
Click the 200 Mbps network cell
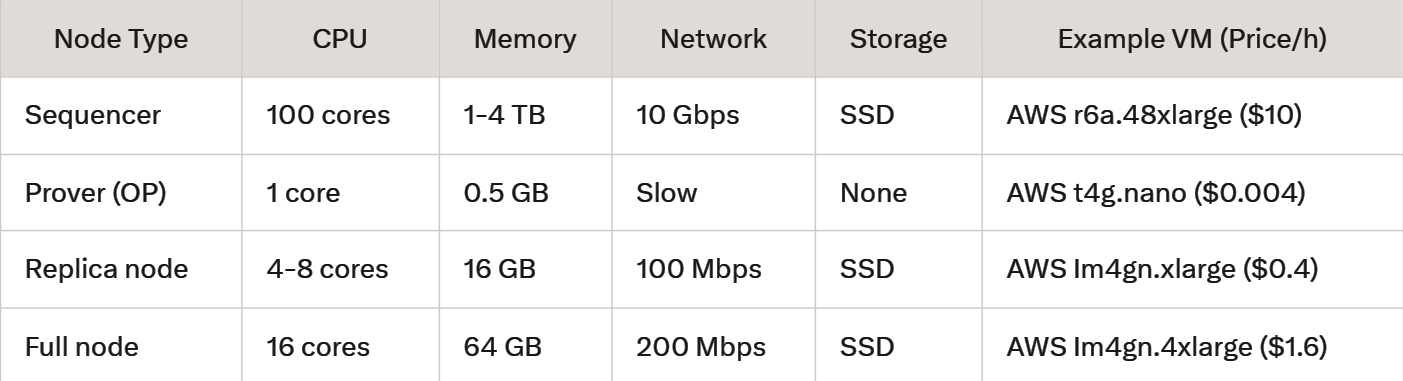(x=701, y=347)
